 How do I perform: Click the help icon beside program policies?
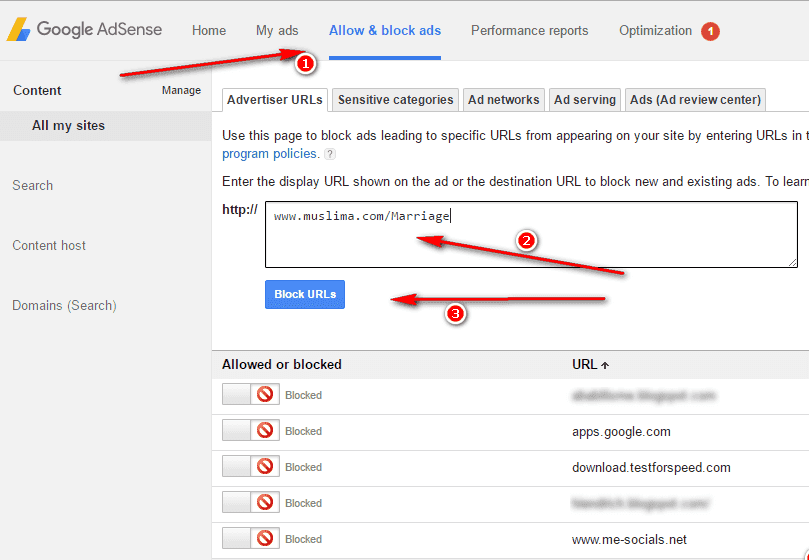tap(330, 154)
